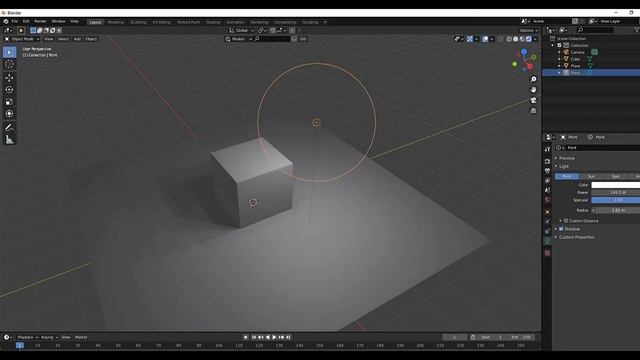
Task: Open the viewport Options dropdown
Action: click(529, 31)
